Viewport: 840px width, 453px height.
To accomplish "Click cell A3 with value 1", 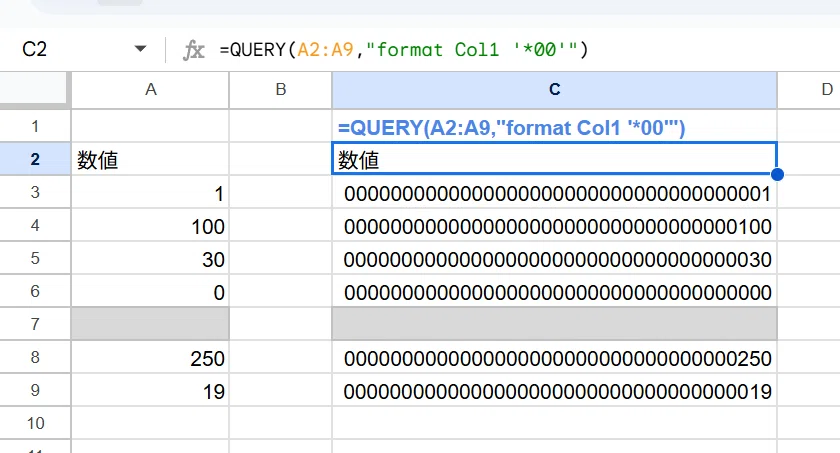I will 151,192.
